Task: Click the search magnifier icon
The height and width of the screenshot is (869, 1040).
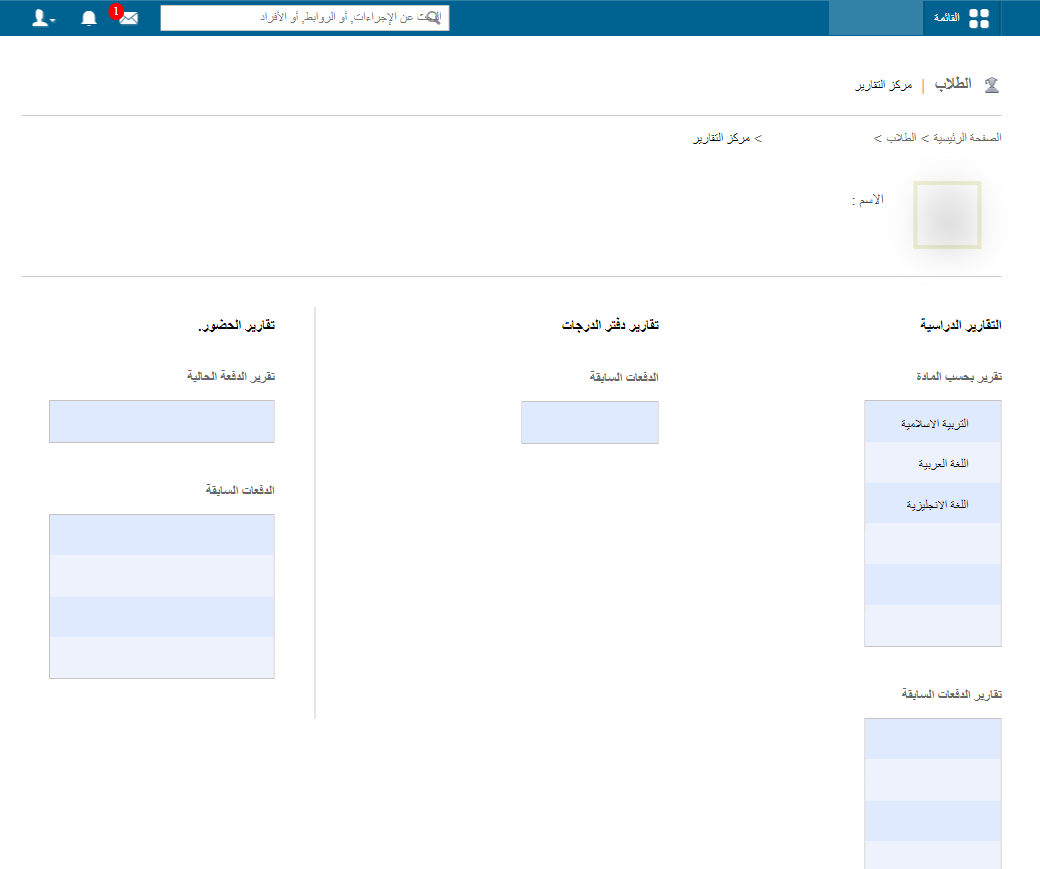Action: [433, 17]
